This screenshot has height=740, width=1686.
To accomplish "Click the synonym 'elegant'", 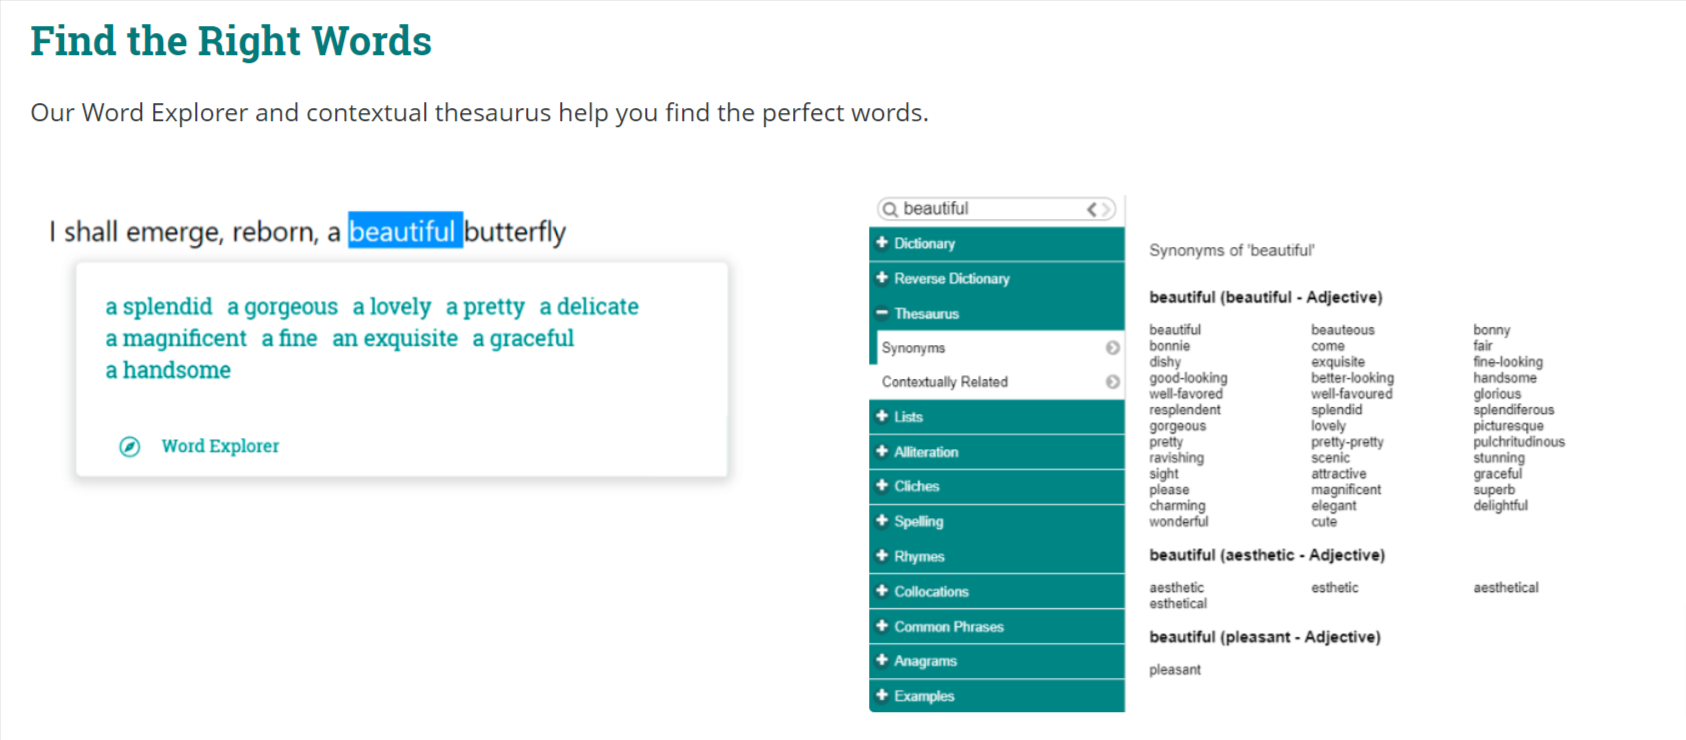I will [1333, 506].
